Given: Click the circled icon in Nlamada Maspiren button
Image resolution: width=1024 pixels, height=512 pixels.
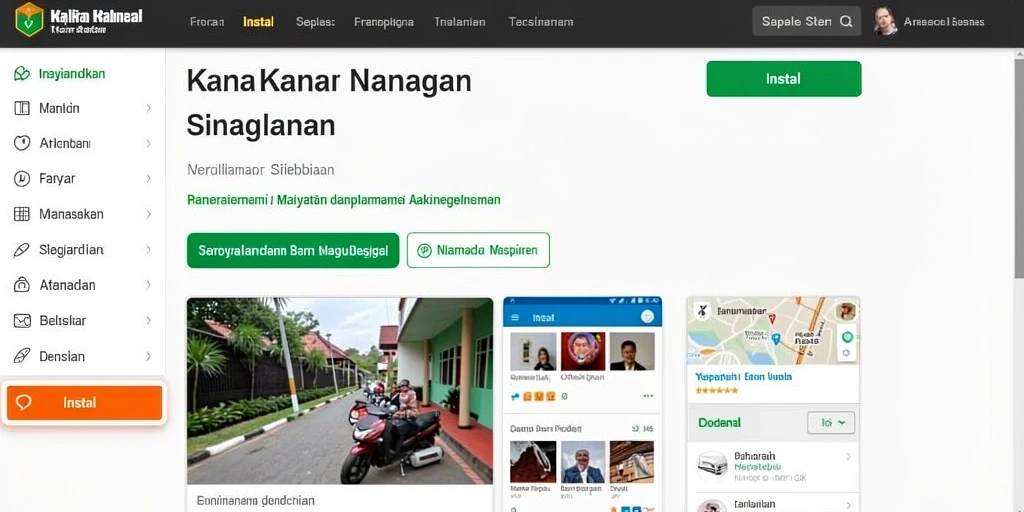Looking at the screenshot, I should pyautogui.click(x=424, y=250).
